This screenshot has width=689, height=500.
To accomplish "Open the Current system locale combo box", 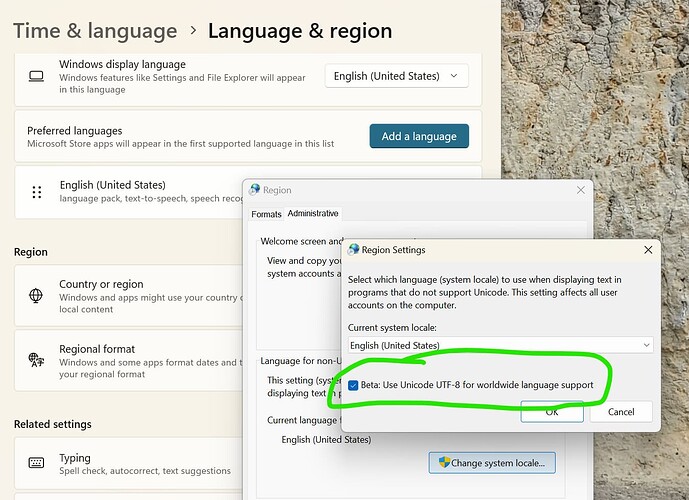I will tap(500, 345).
